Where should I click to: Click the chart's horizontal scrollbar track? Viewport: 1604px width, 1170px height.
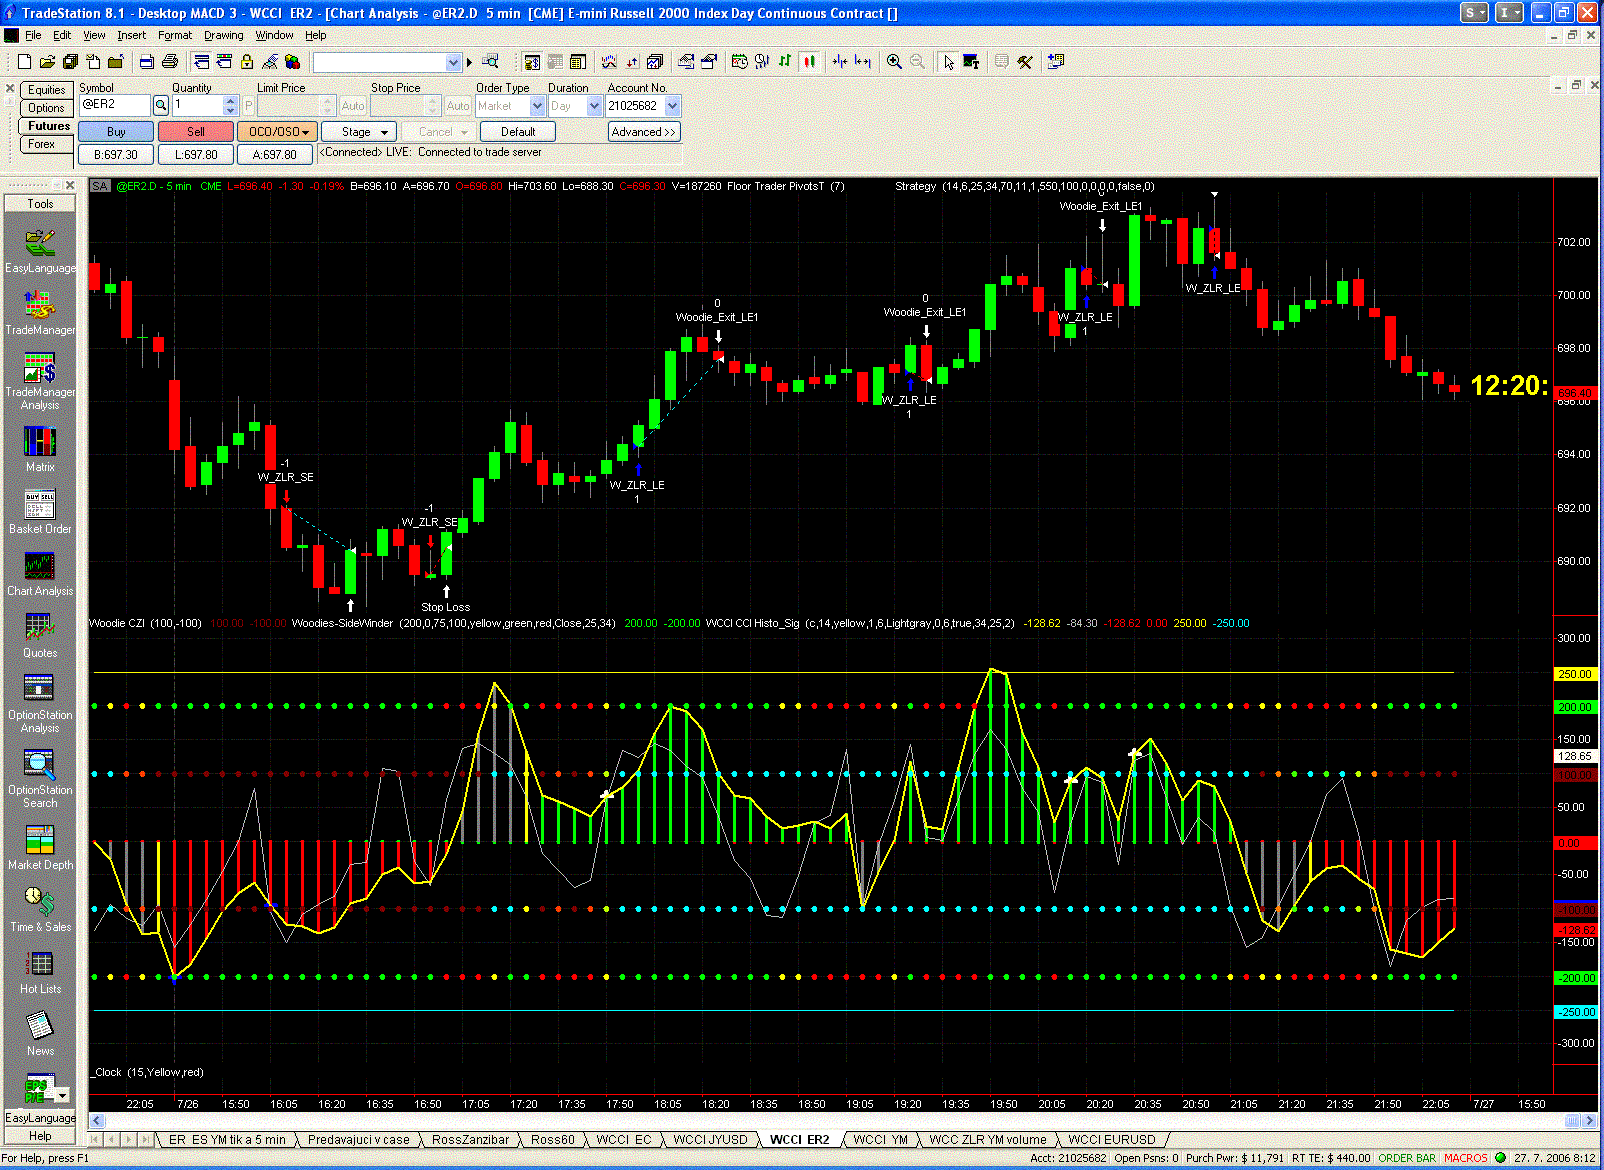click(800, 1120)
